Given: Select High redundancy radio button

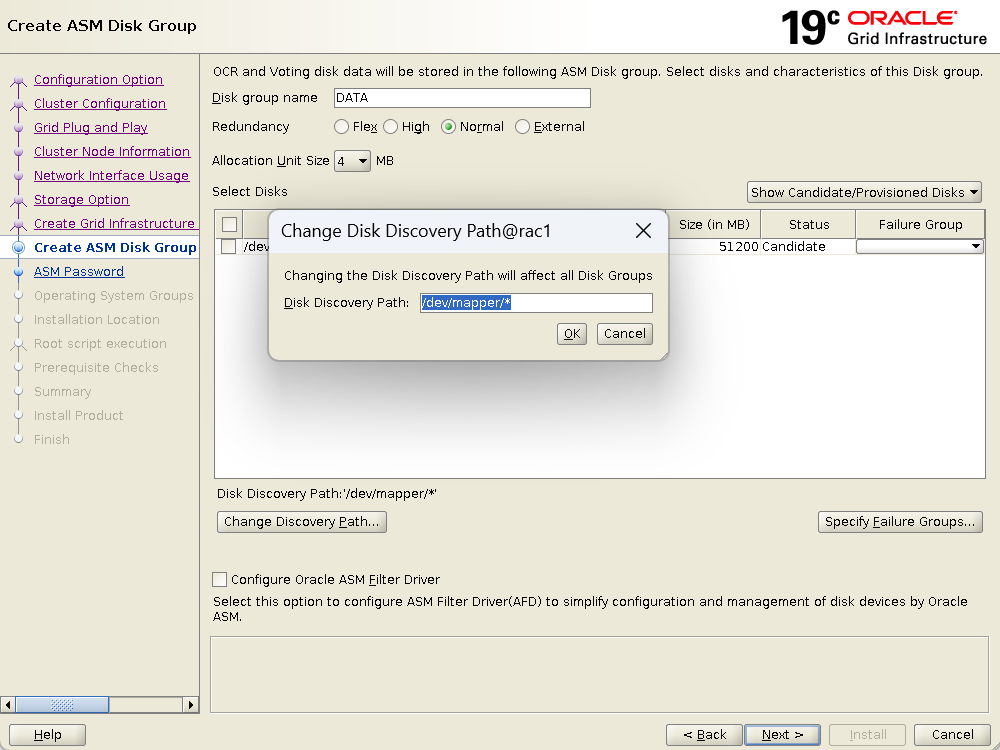Looking at the screenshot, I should (x=391, y=127).
